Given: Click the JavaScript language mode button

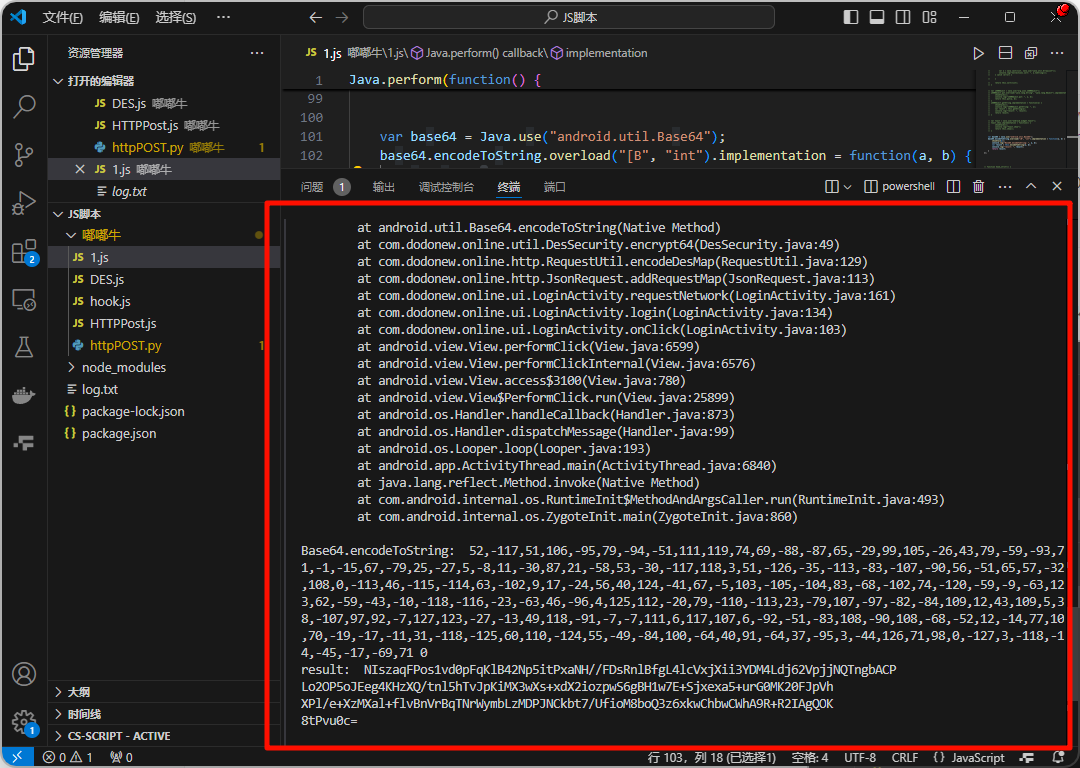Looking at the screenshot, I should click(x=977, y=758).
